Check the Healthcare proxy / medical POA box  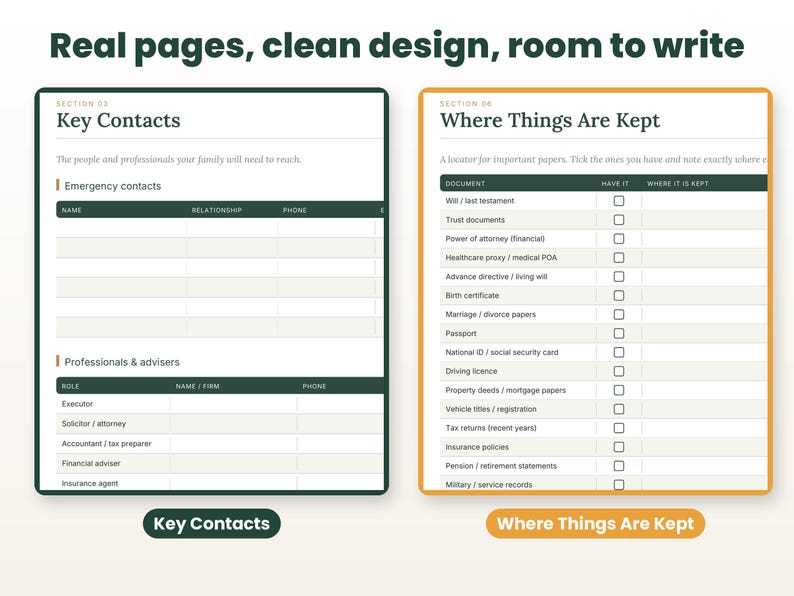click(618, 257)
